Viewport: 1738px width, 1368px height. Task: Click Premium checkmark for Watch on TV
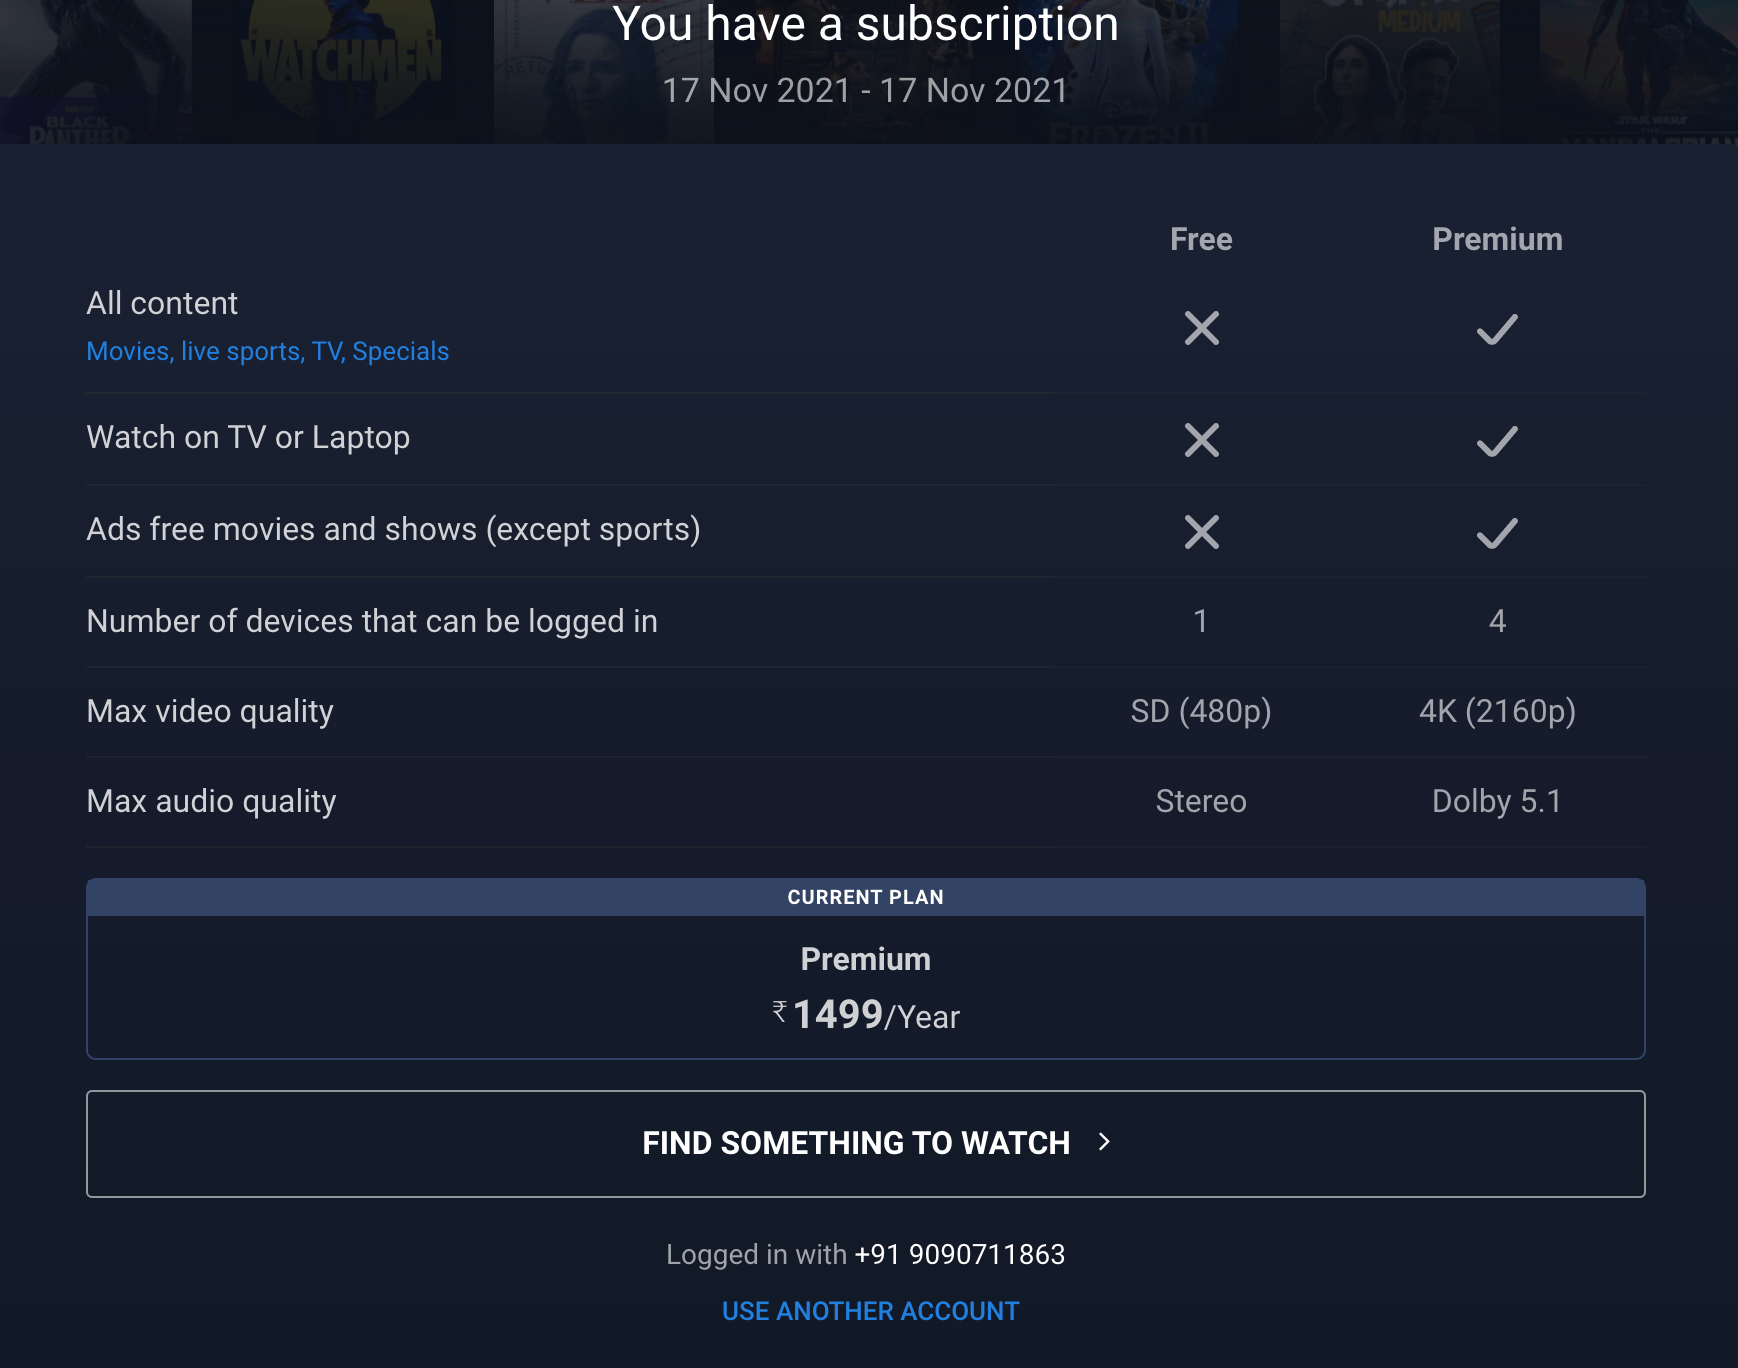1497,441
